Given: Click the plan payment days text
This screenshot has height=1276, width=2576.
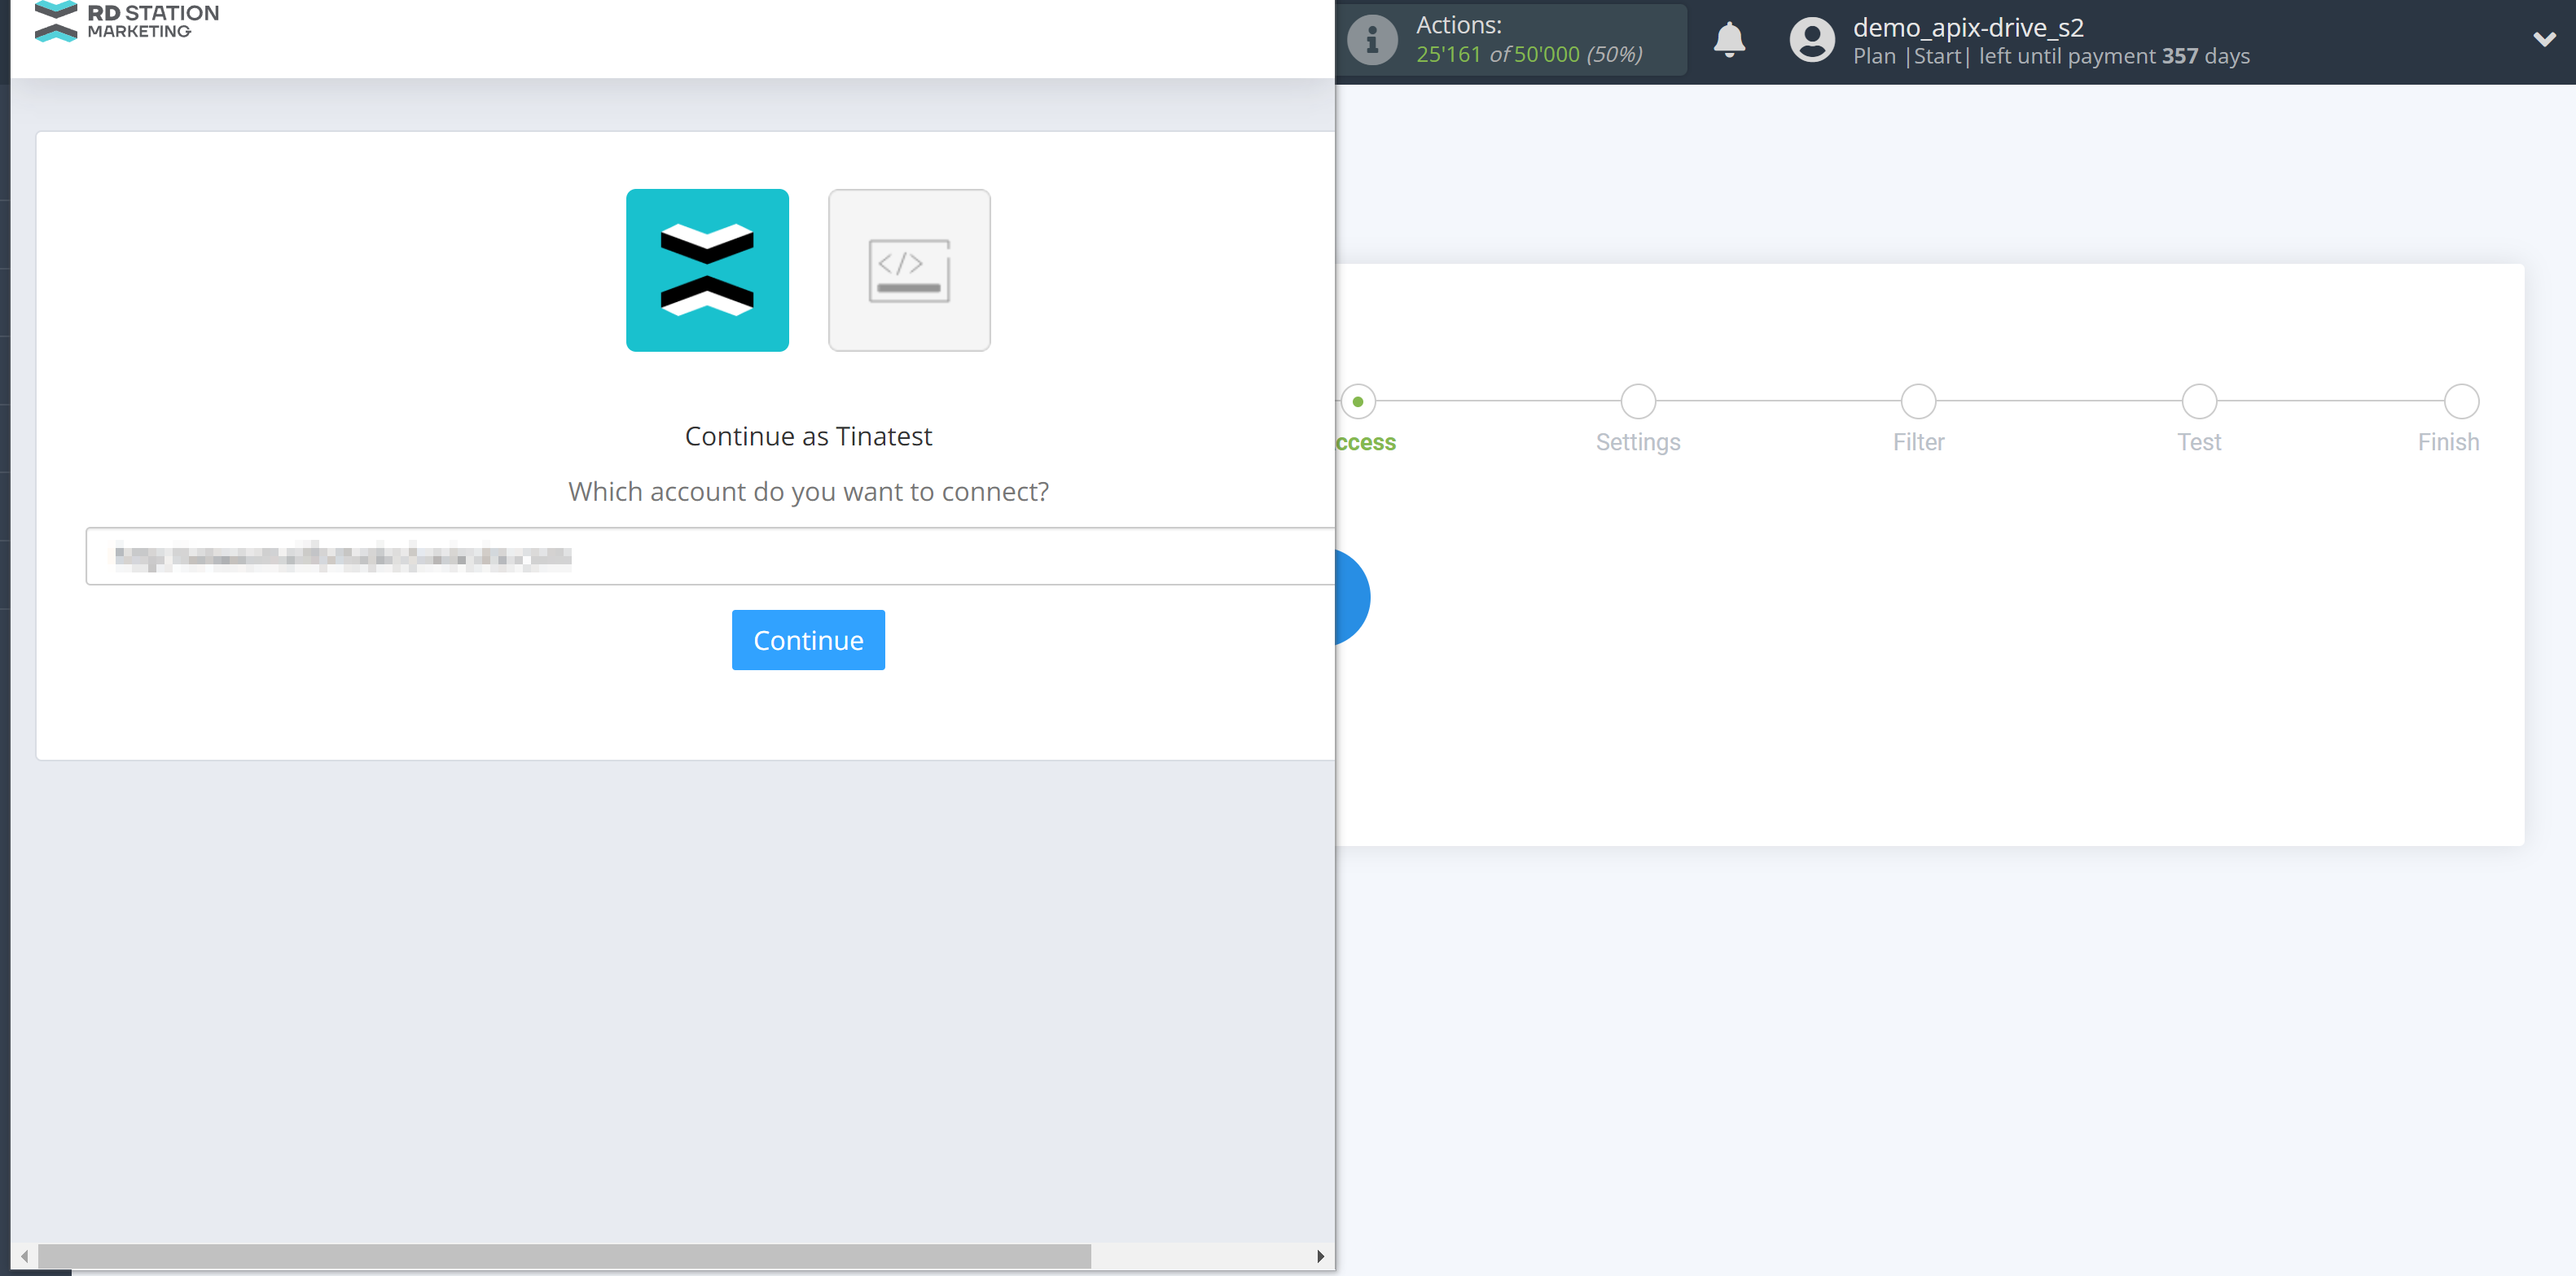Looking at the screenshot, I should 2051,56.
